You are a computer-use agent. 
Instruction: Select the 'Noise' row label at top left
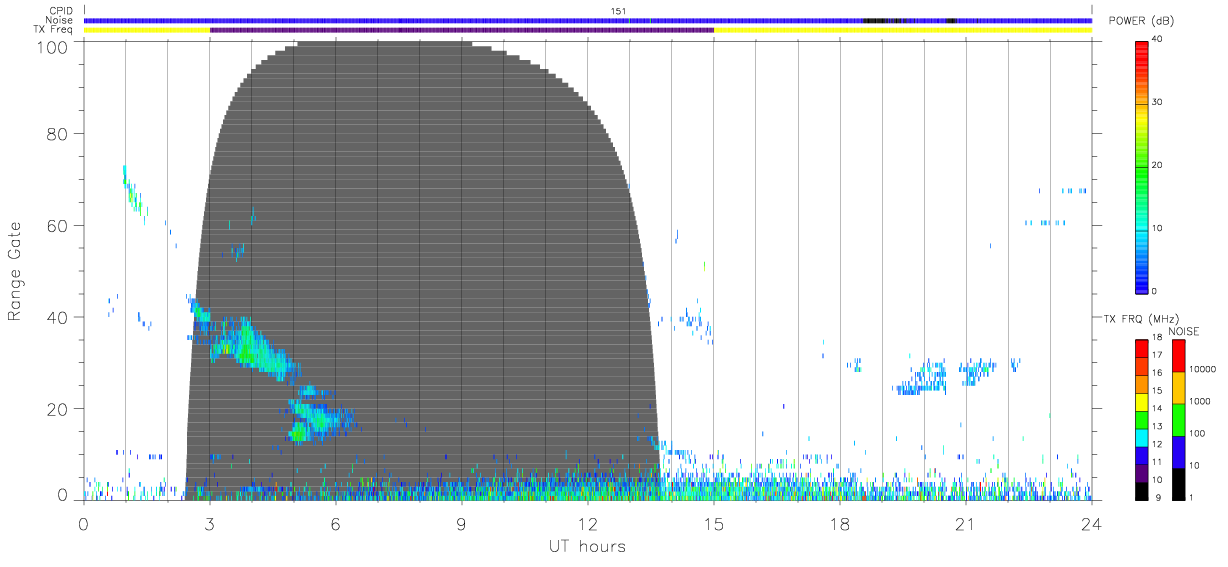pyautogui.click(x=60, y=20)
